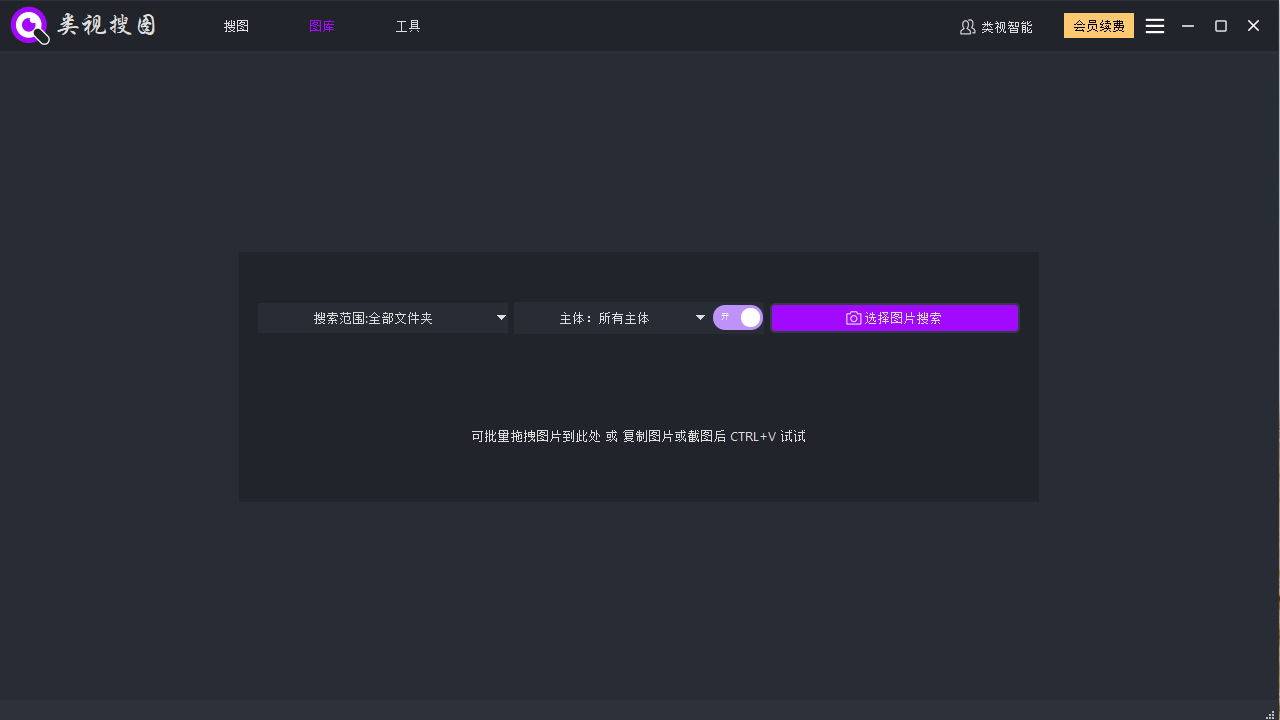Click the 类视搜图 magnifier logo icon

coord(27,25)
